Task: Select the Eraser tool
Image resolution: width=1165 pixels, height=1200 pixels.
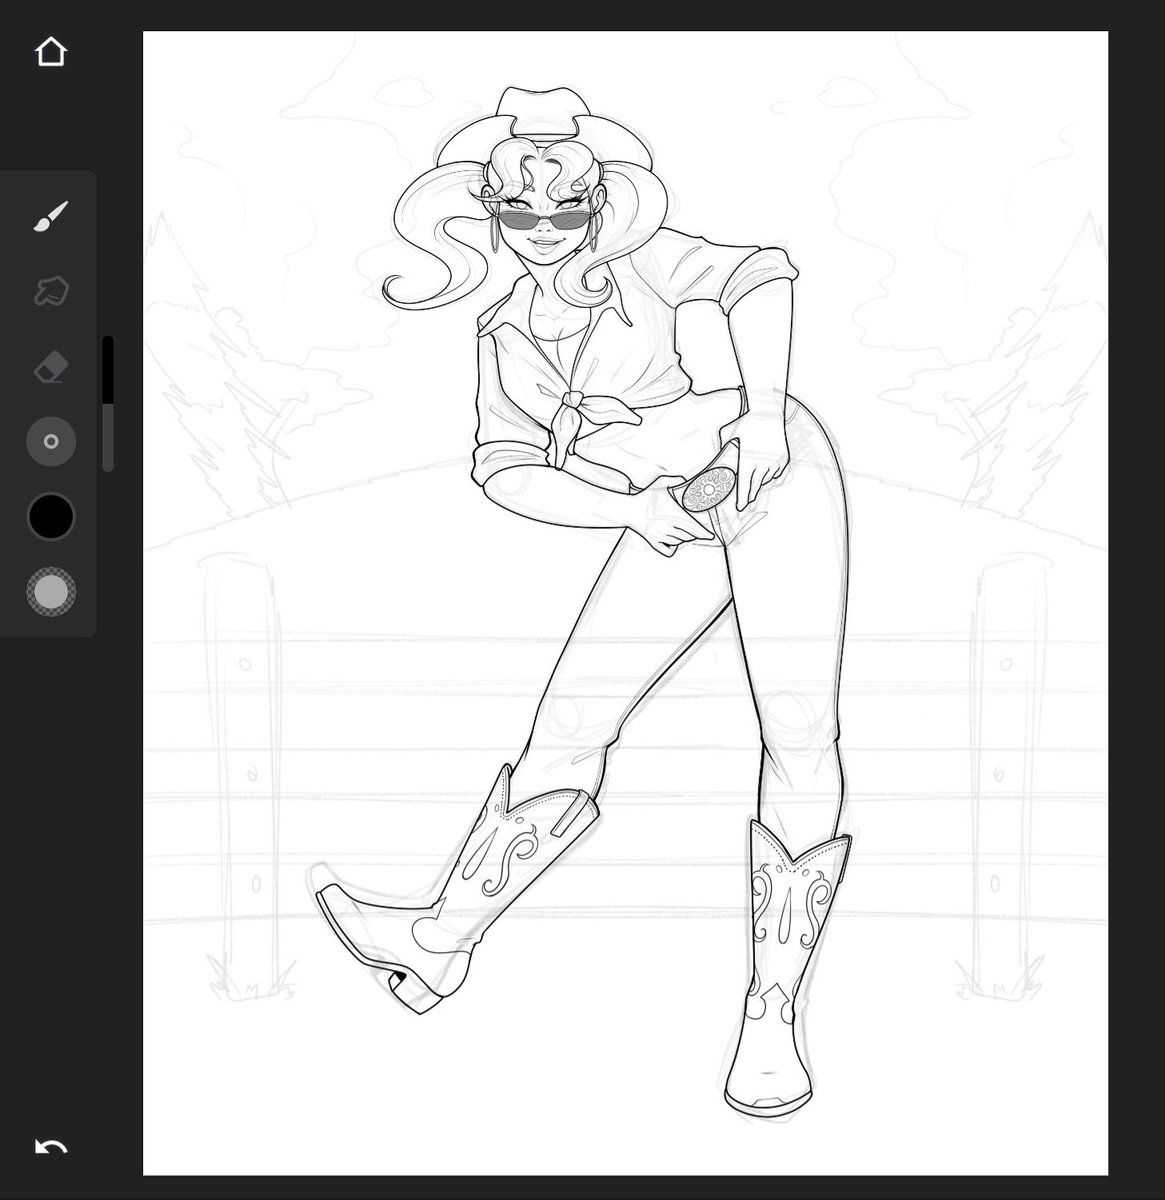Action: click(x=51, y=367)
